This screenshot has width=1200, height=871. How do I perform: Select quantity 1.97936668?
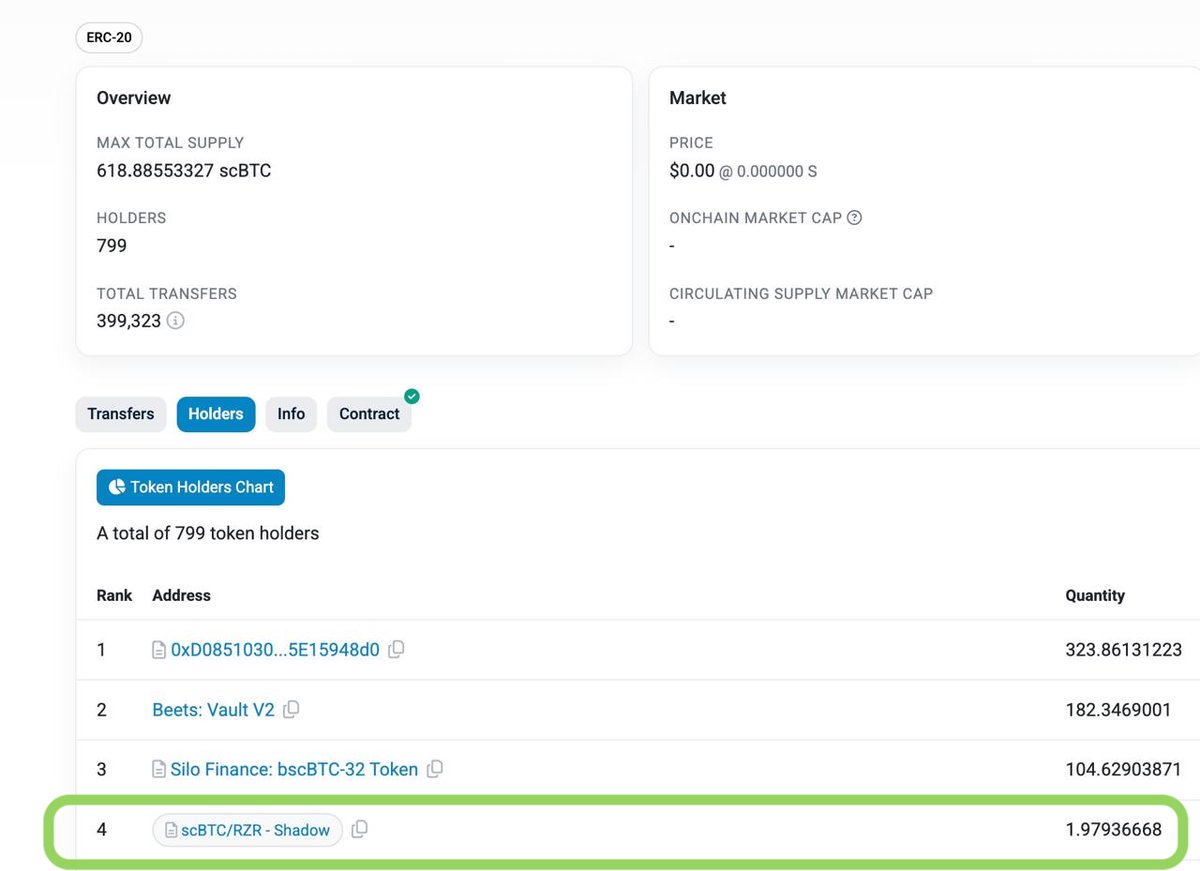click(1113, 830)
